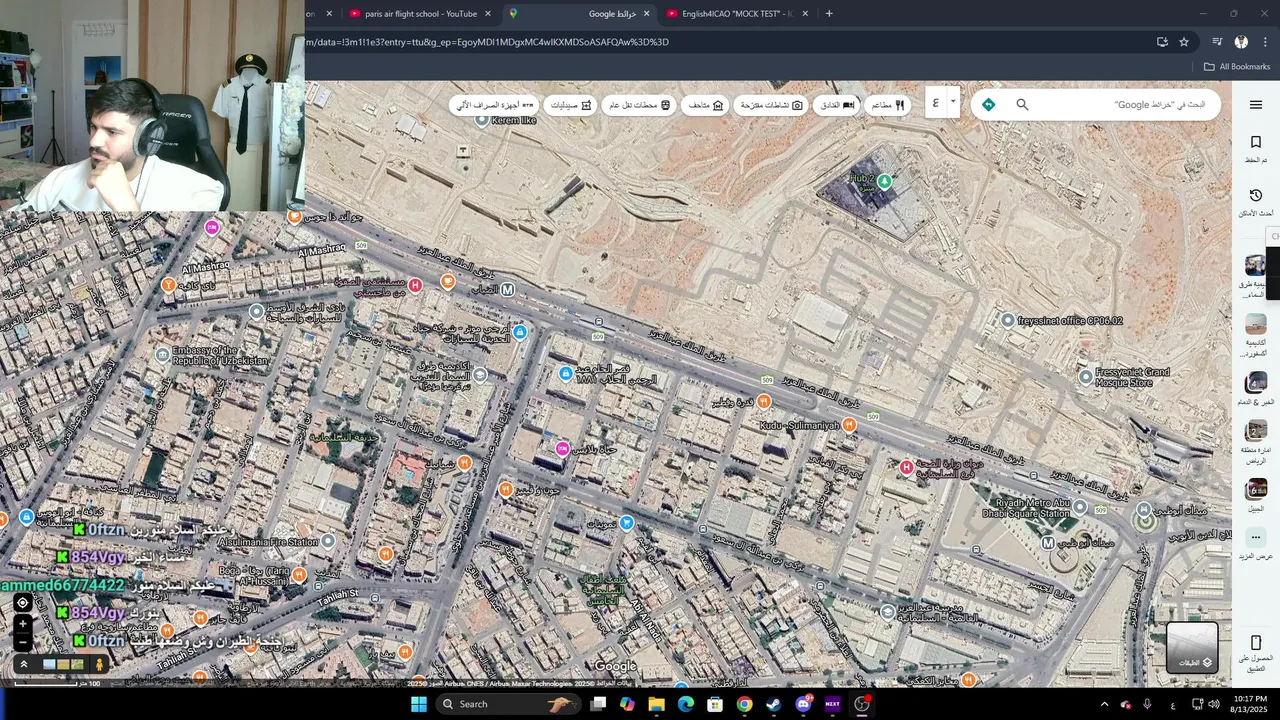
Task: Open the desert academy thumbnail in sidebar
Action: click(1256, 324)
